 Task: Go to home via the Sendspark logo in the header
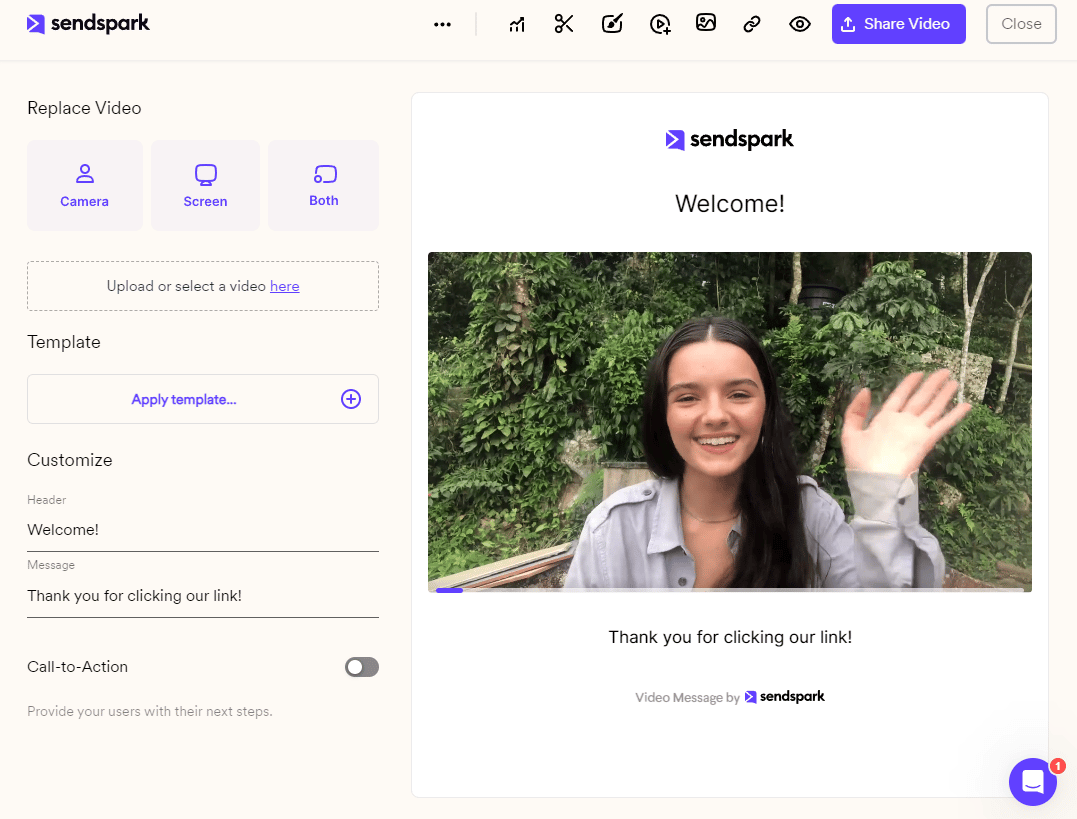pyautogui.click(x=88, y=23)
